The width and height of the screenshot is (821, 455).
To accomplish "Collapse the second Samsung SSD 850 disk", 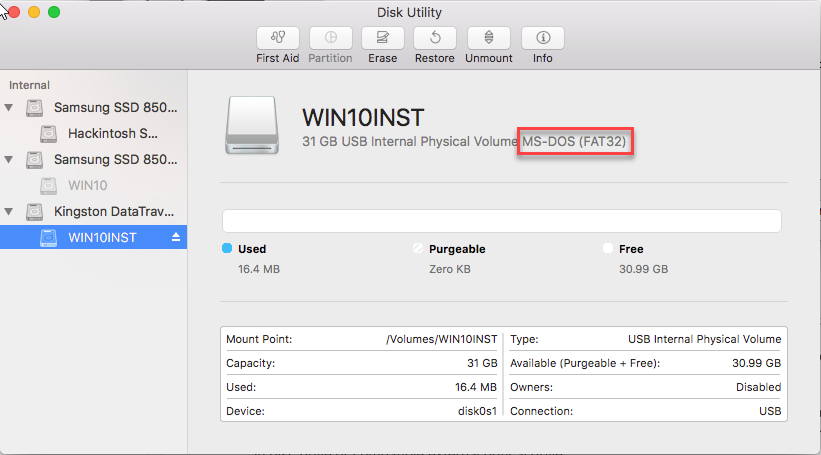I will pos(10,160).
